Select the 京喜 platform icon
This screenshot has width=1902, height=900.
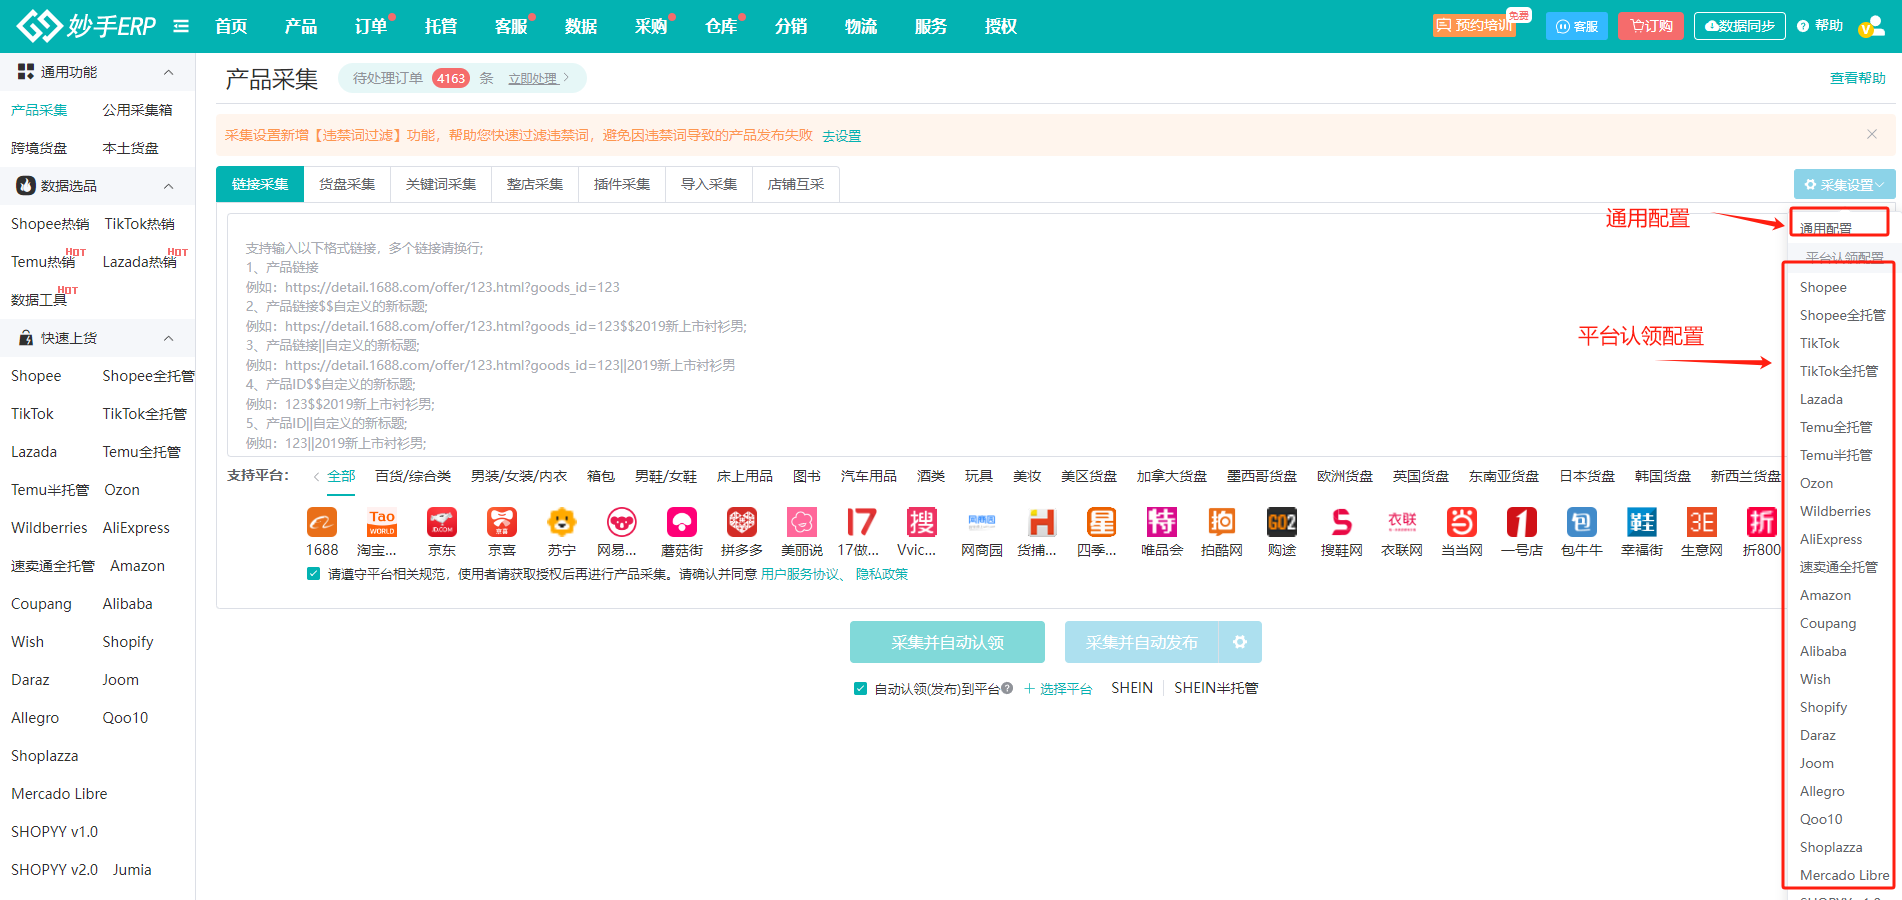[x=502, y=522]
